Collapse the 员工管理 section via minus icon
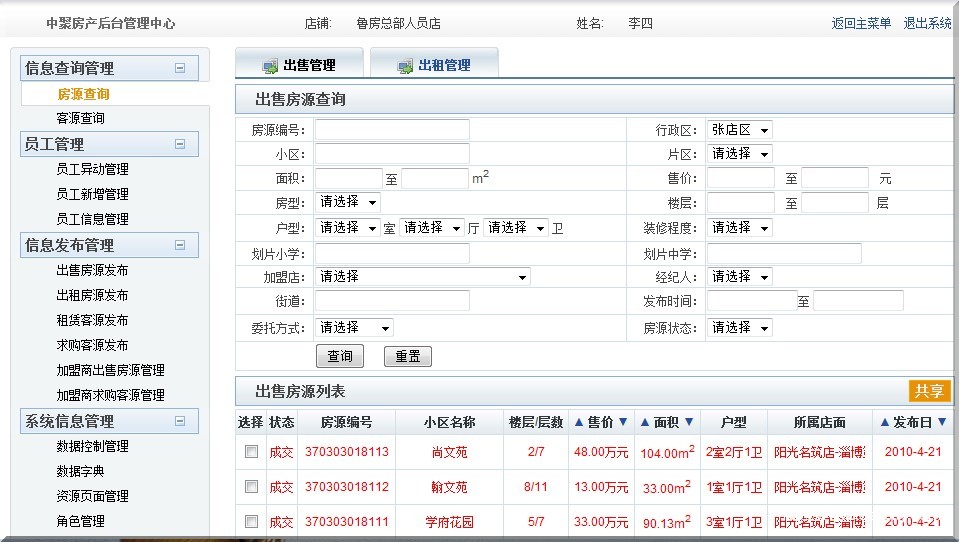Image resolution: width=959 pixels, height=542 pixels. click(180, 144)
